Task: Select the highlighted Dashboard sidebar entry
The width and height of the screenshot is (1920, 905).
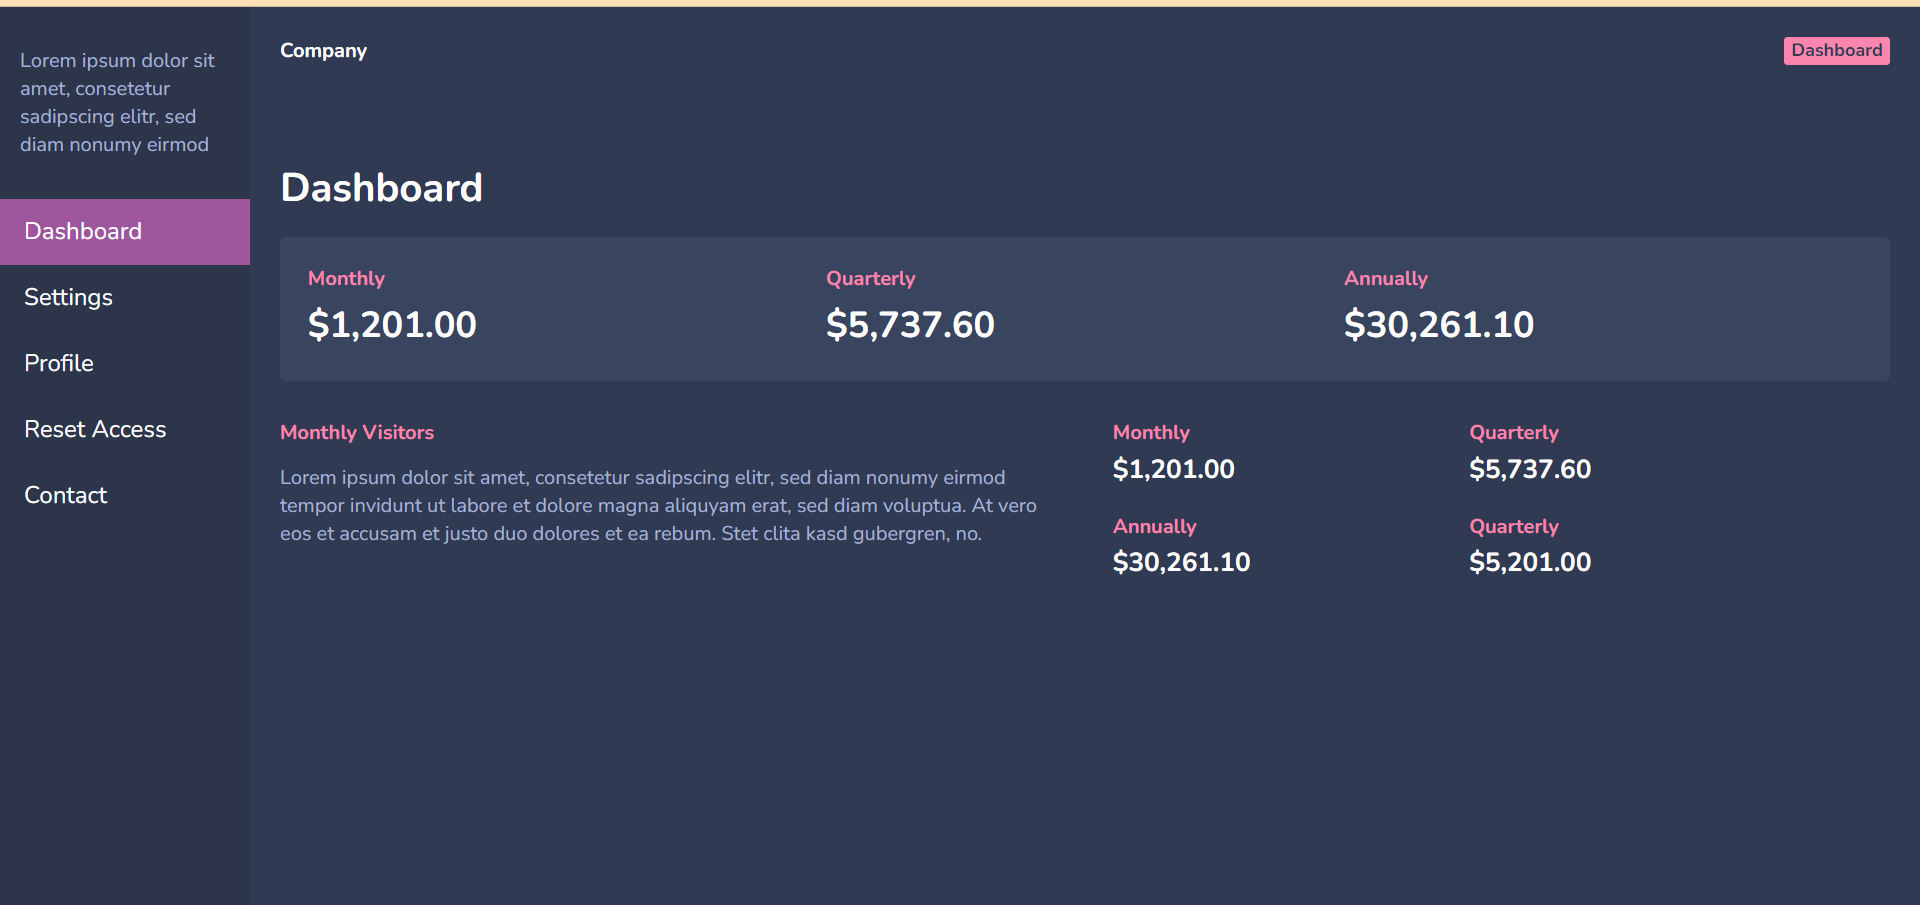Action: pos(83,231)
